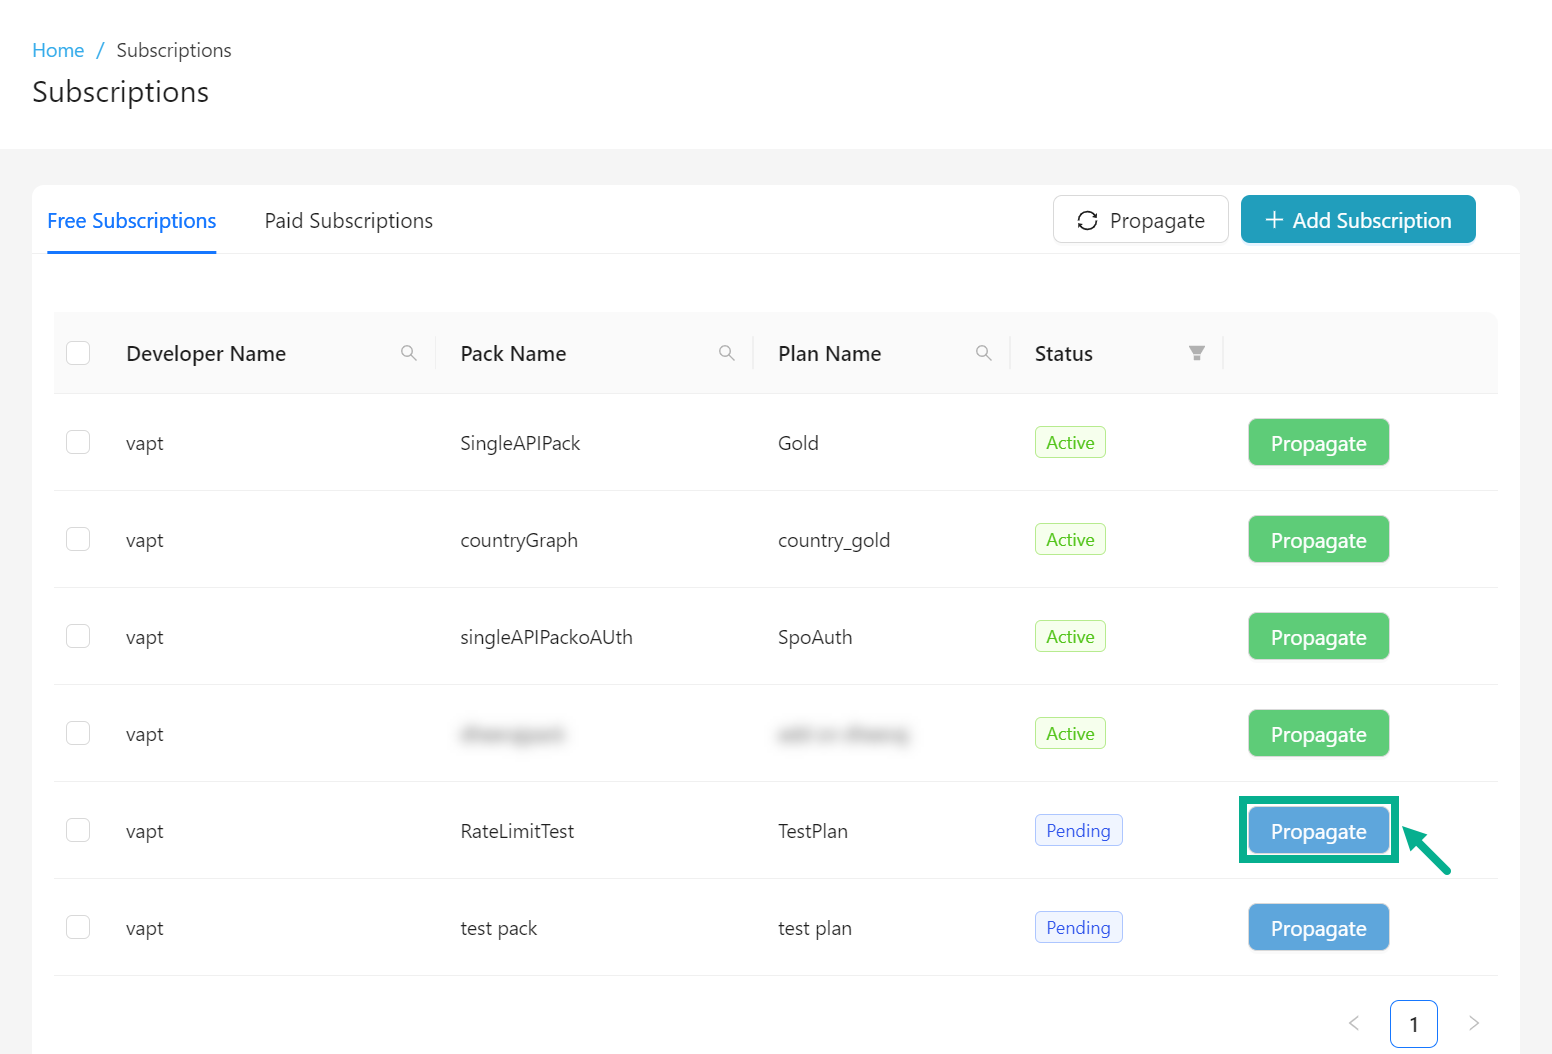
Task: Select the SingleAPIPack row checkbox
Action: (x=78, y=442)
